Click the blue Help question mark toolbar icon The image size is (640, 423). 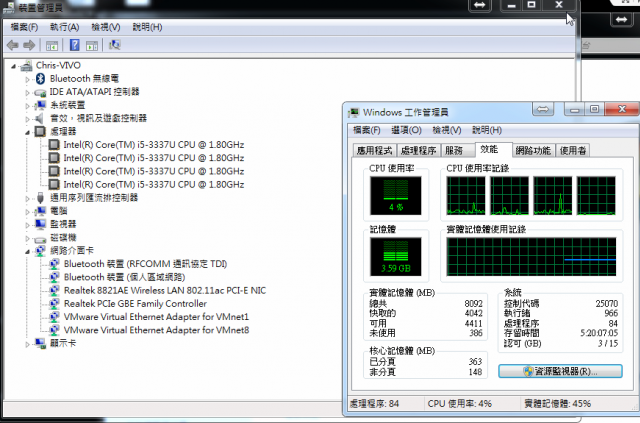[74, 45]
